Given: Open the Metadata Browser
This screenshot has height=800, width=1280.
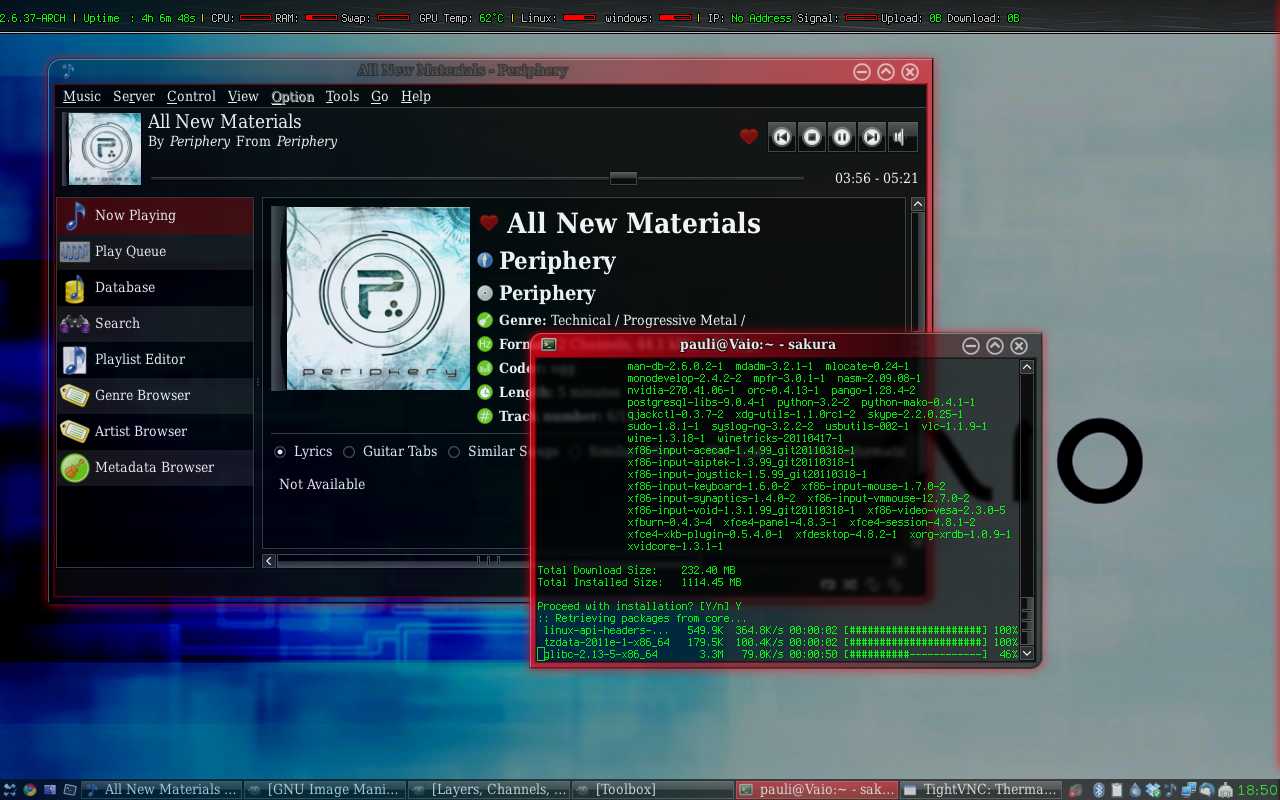Looking at the screenshot, I should click(x=155, y=467).
